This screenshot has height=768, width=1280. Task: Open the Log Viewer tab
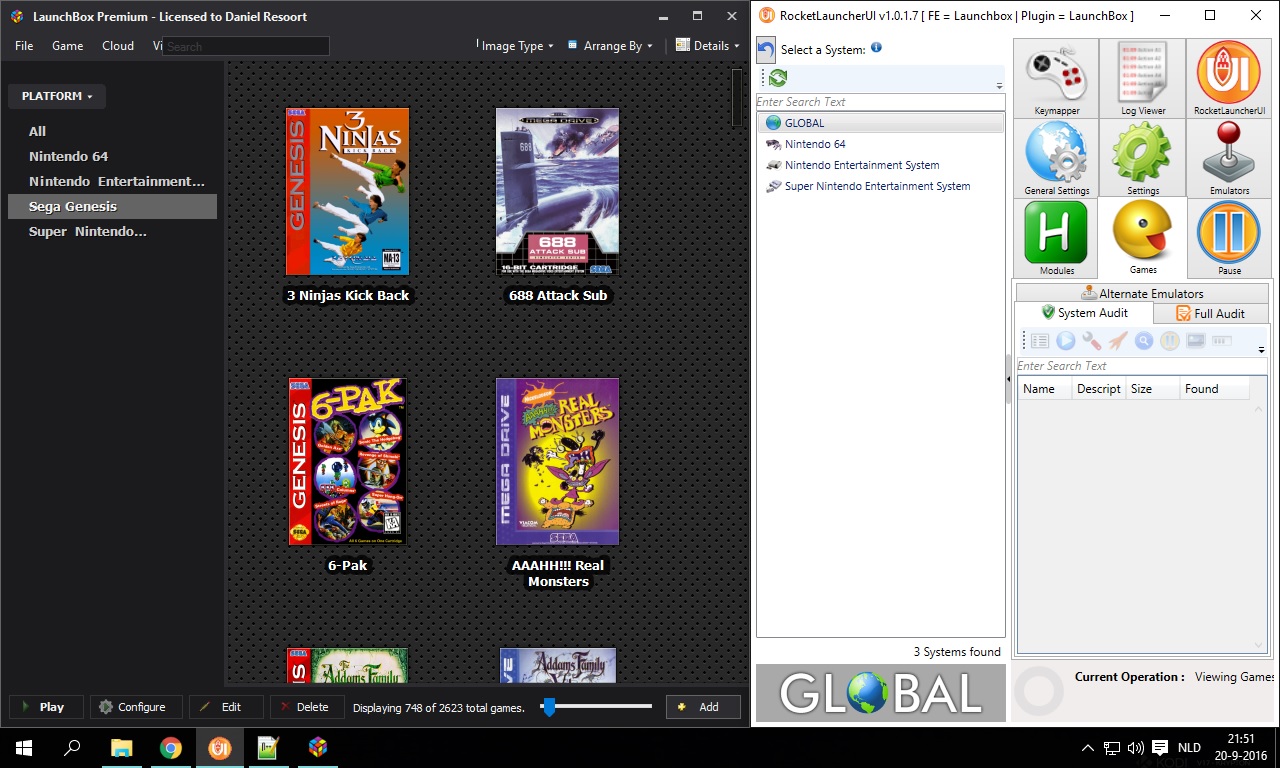coord(1143,79)
